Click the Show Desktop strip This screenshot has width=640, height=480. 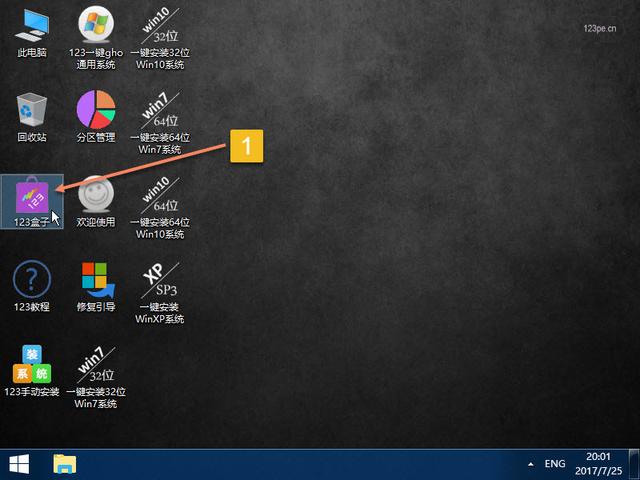pyautogui.click(x=634, y=464)
